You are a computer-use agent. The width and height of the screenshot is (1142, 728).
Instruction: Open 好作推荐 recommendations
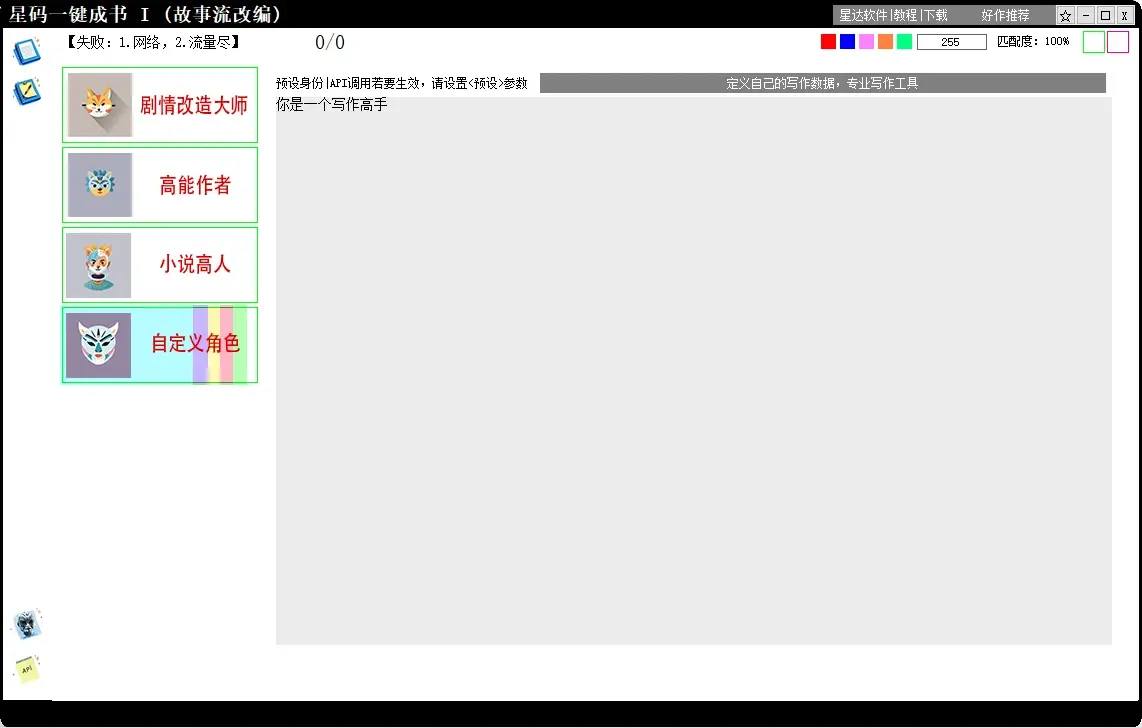(x=1005, y=16)
